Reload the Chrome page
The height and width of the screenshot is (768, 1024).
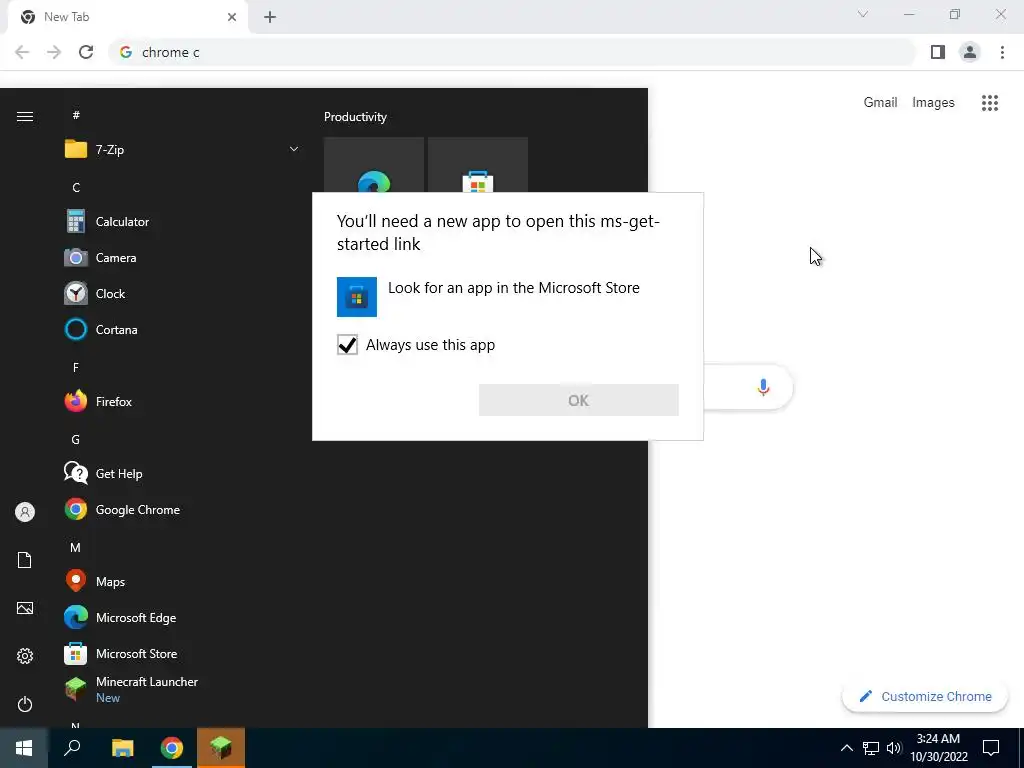[86, 52]
